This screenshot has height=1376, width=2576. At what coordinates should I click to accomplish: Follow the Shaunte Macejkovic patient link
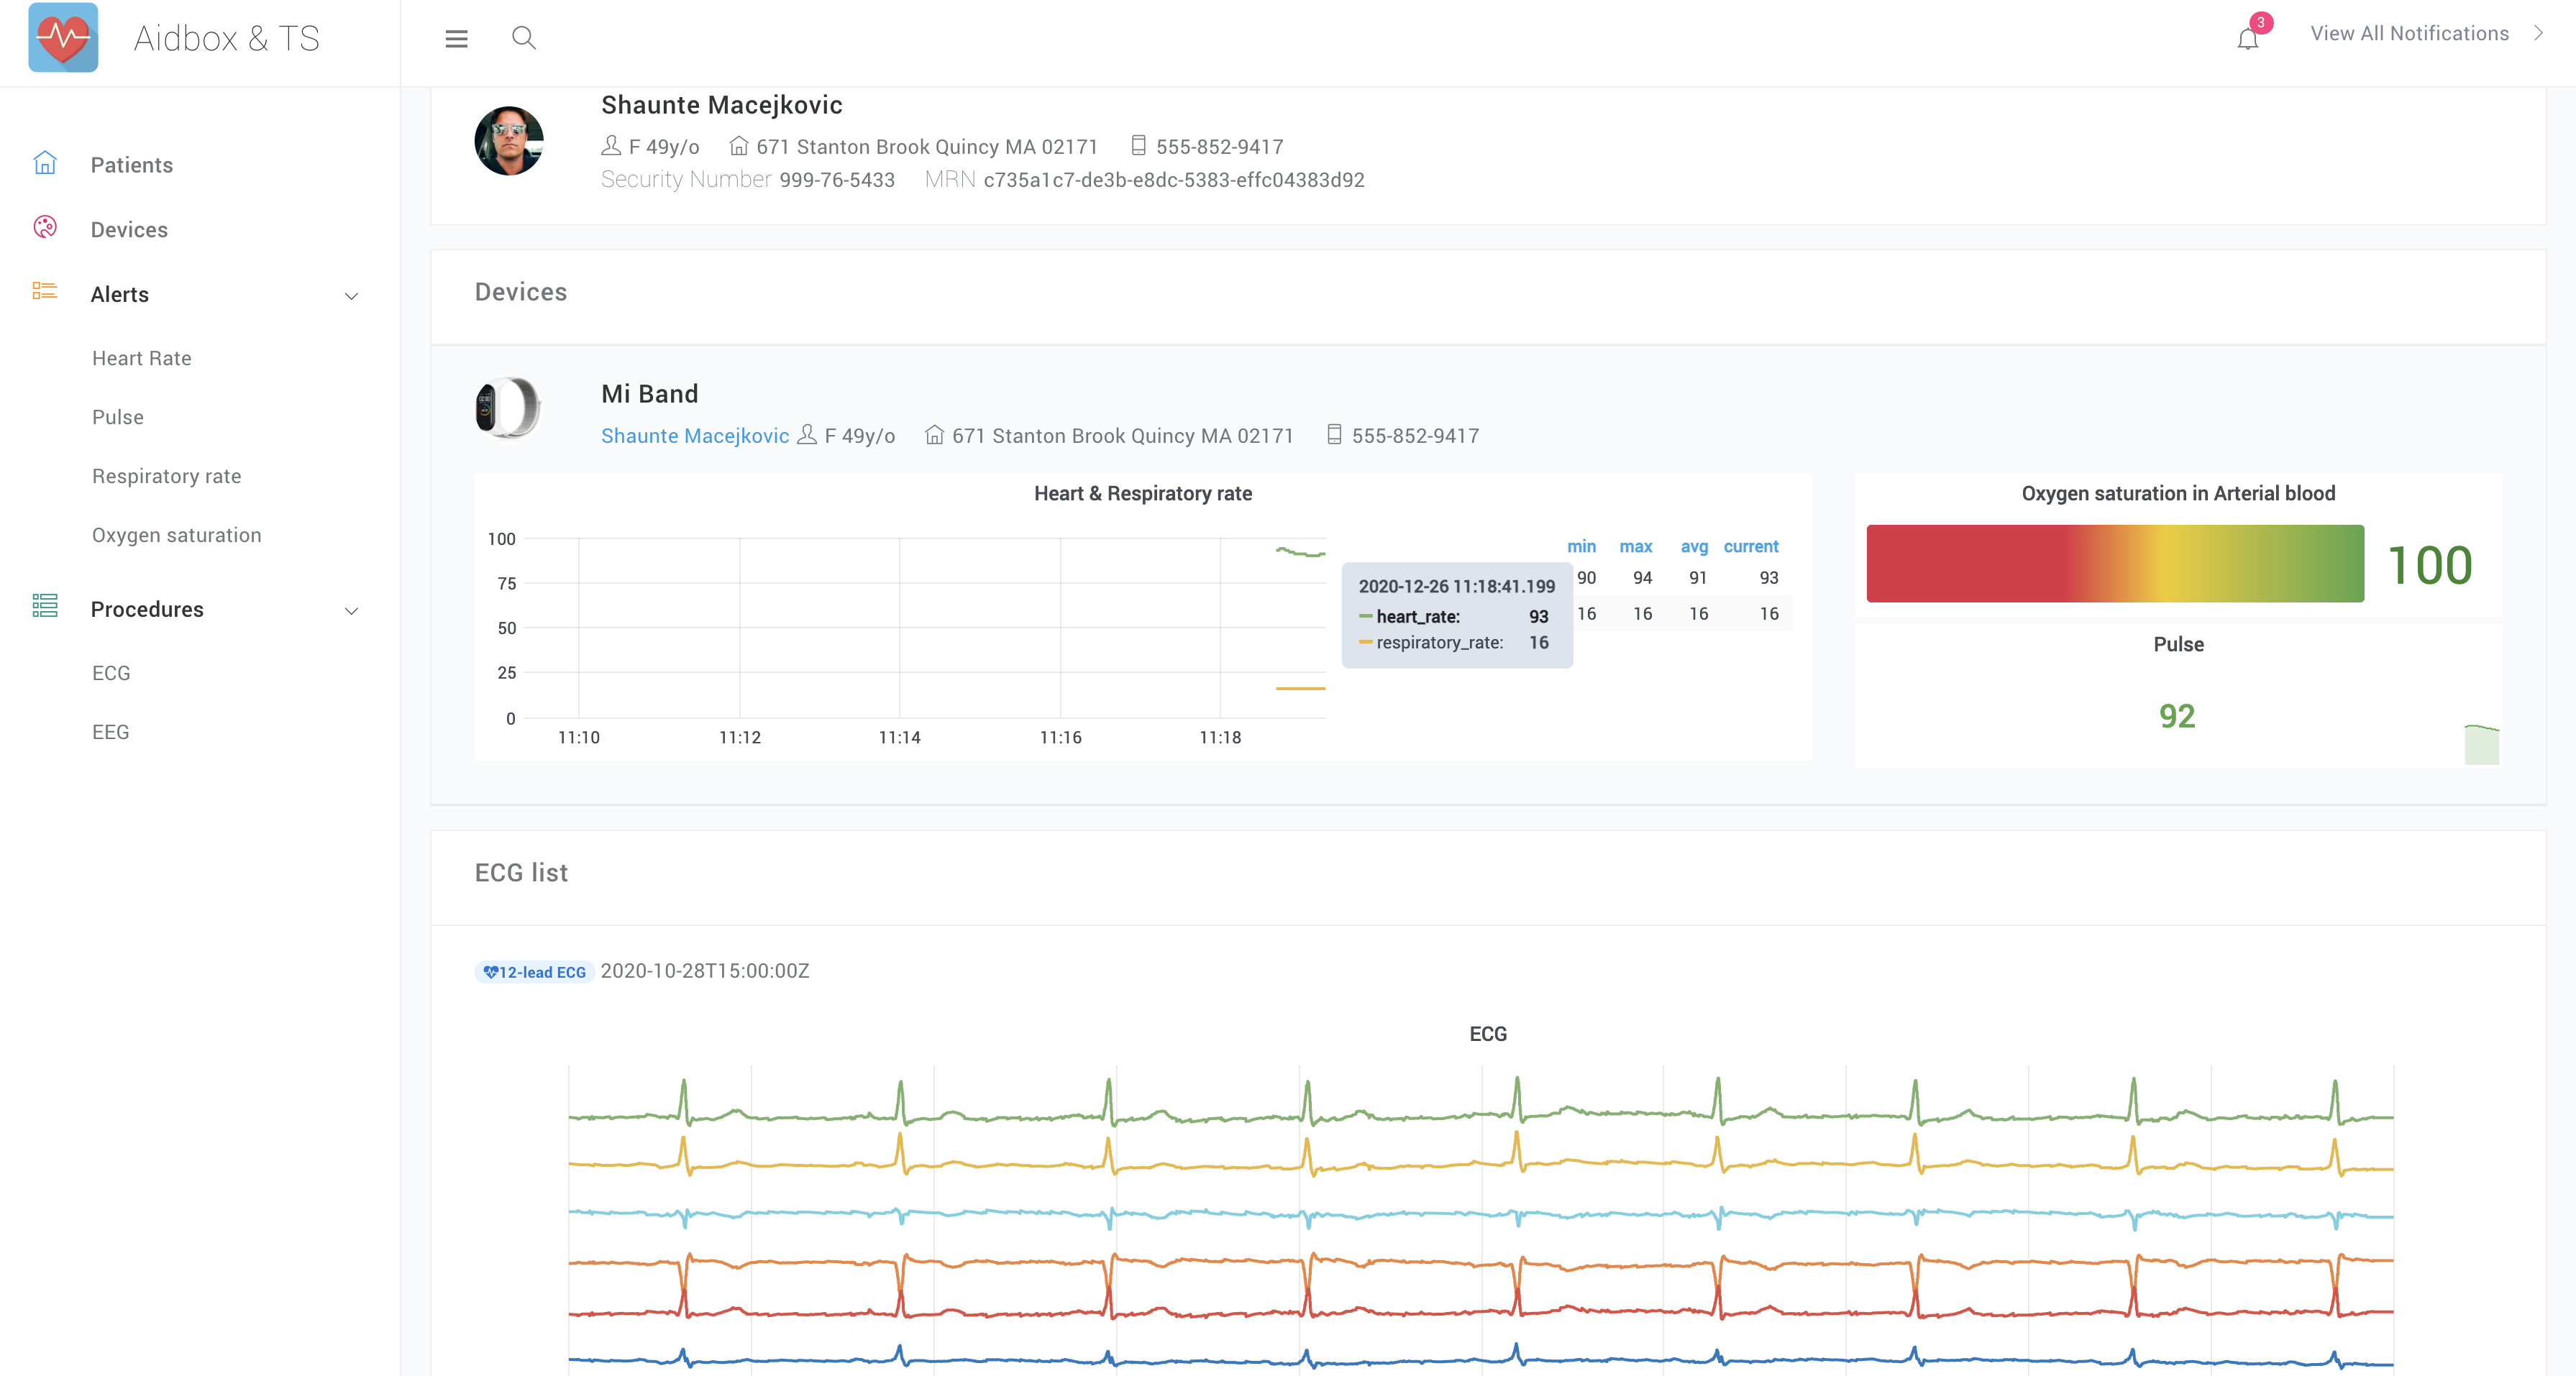pyautogui.click(x=694, y=435)
